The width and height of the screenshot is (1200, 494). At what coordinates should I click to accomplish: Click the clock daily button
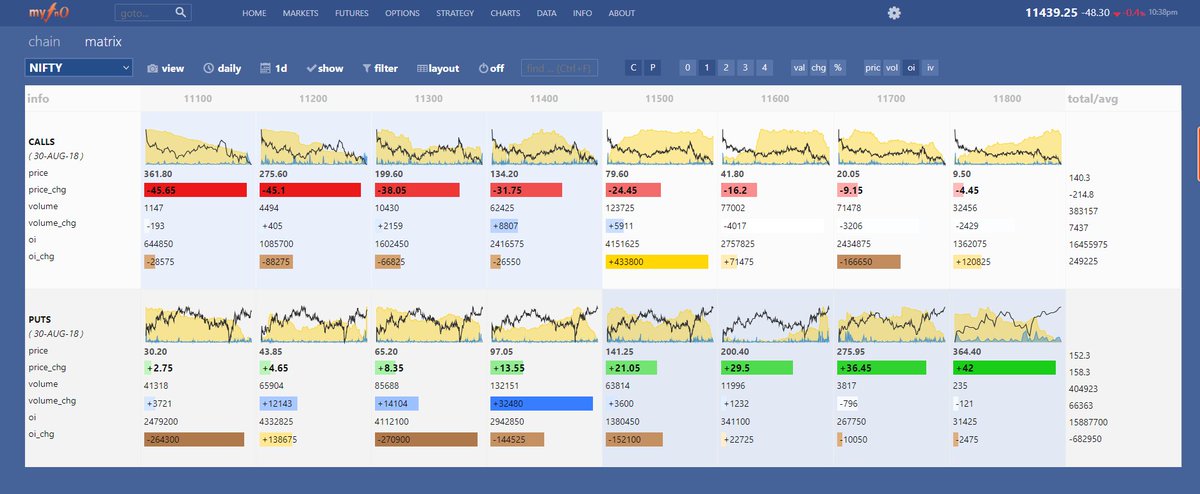[222, 68]
